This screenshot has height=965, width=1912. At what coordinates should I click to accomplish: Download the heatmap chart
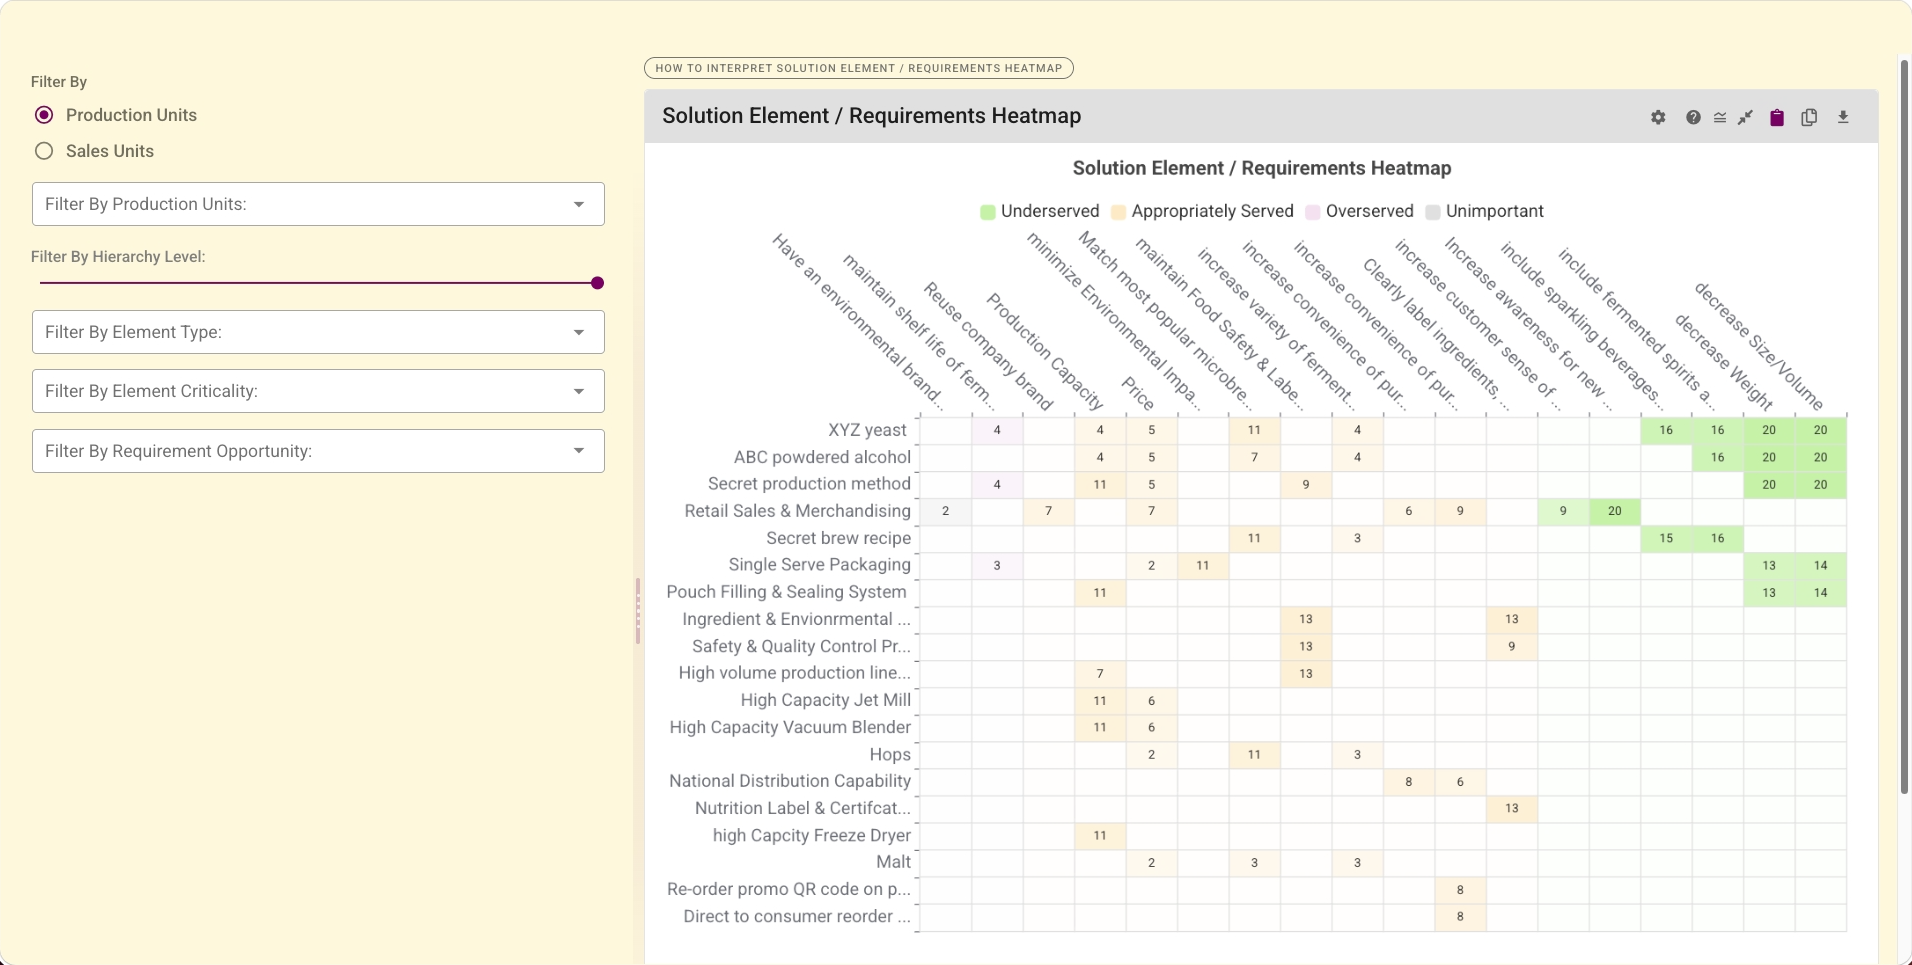pos(1843,117)
